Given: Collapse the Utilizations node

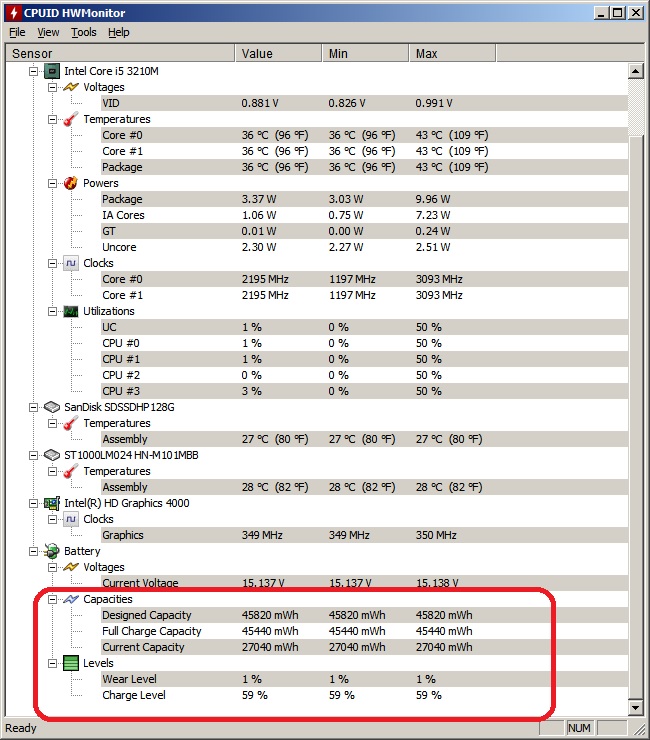Looking at the screenshot, I should point(52,311).
